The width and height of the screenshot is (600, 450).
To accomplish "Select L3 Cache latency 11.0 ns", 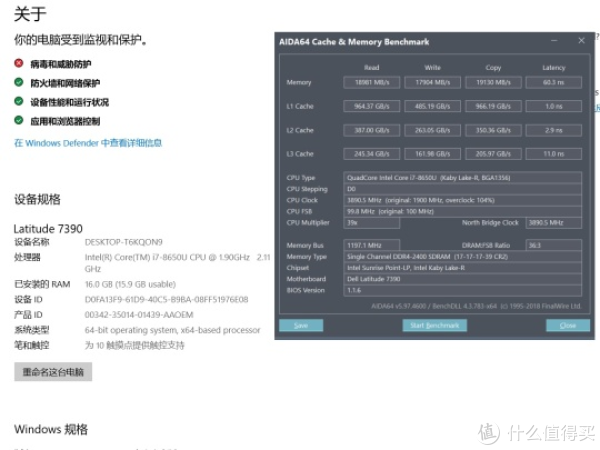I will (554, 154).
